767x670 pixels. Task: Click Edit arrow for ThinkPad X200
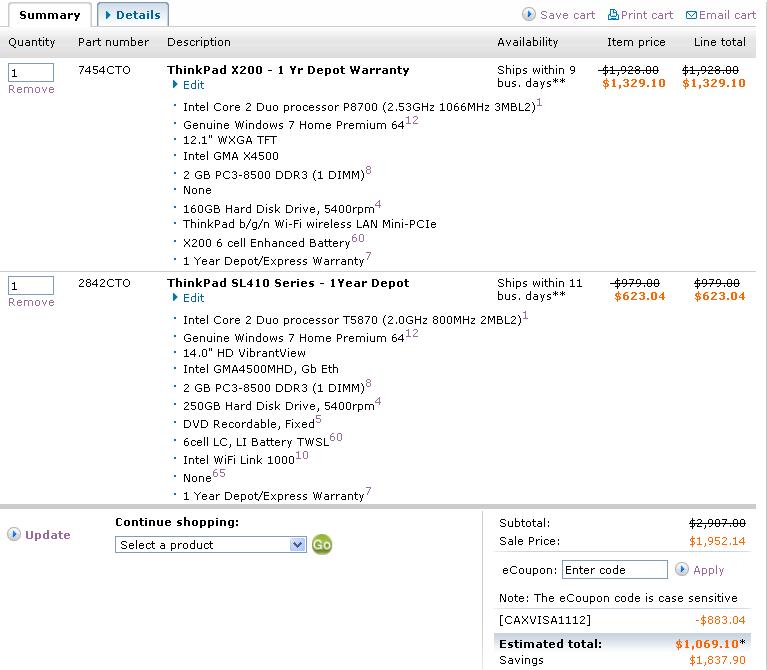[175, 86]
